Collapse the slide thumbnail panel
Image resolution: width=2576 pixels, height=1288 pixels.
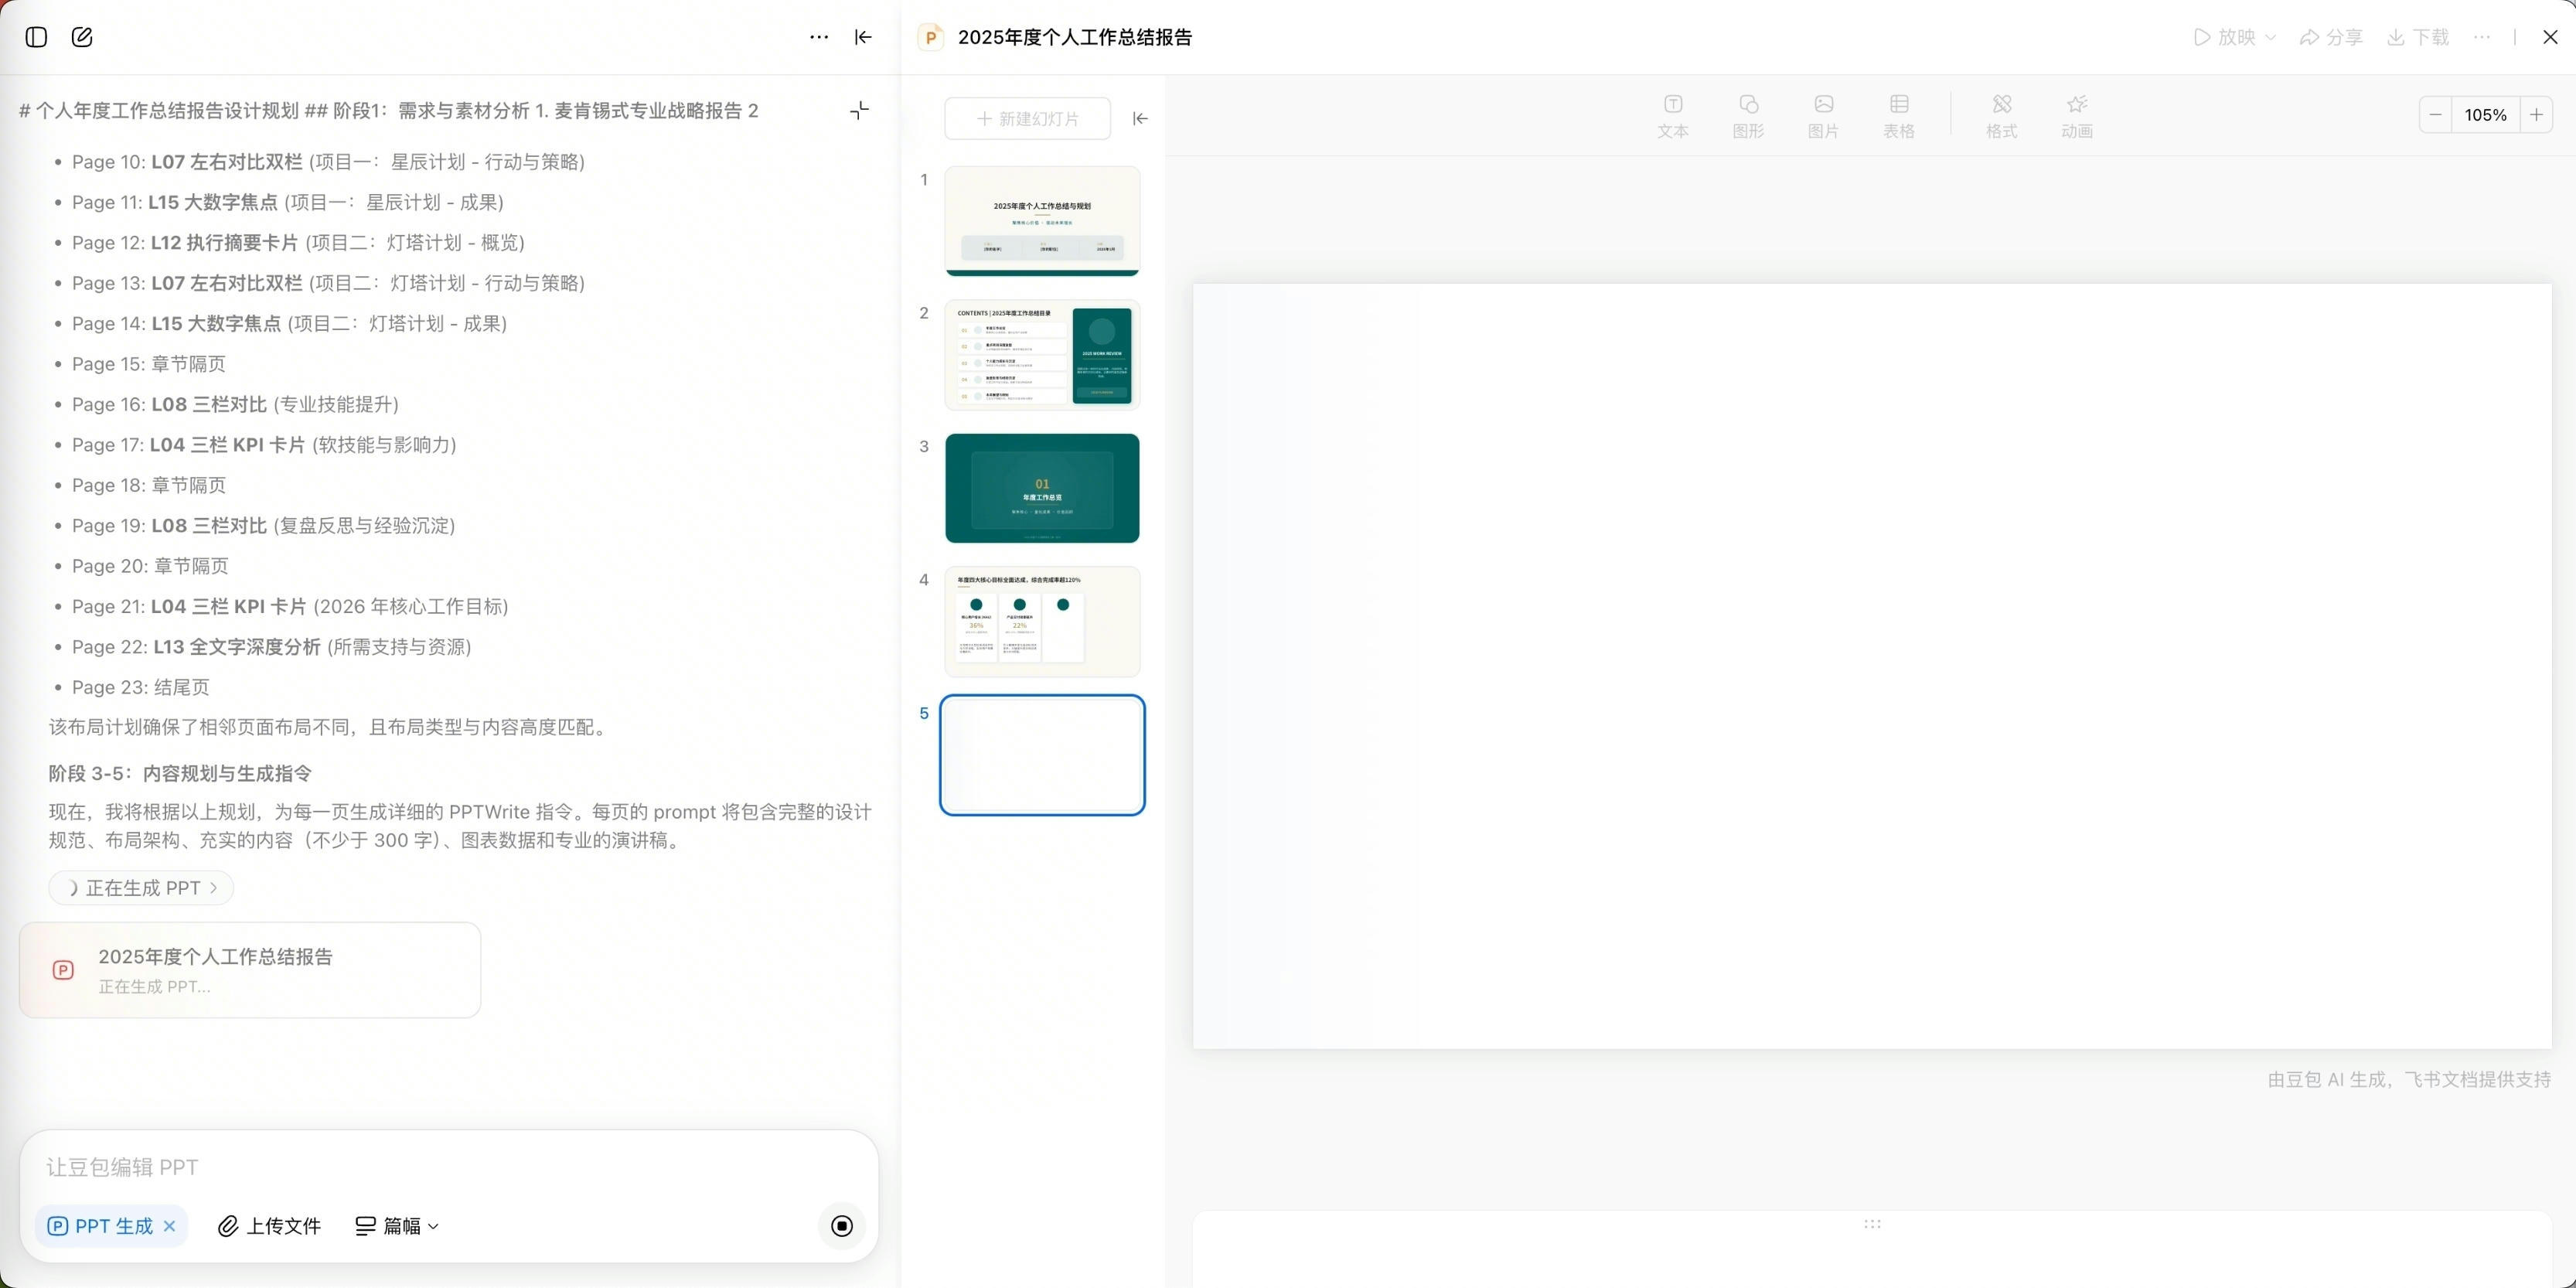point(1140,118)
